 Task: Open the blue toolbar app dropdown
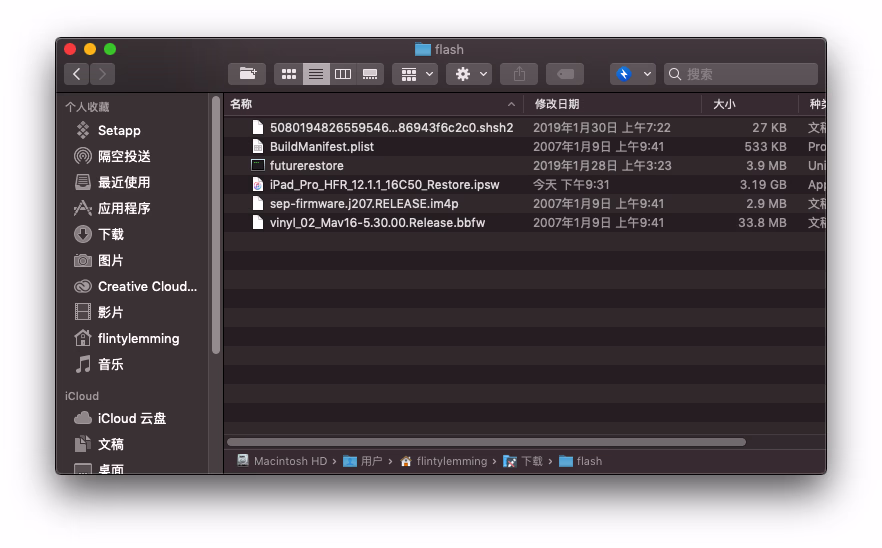633,74
